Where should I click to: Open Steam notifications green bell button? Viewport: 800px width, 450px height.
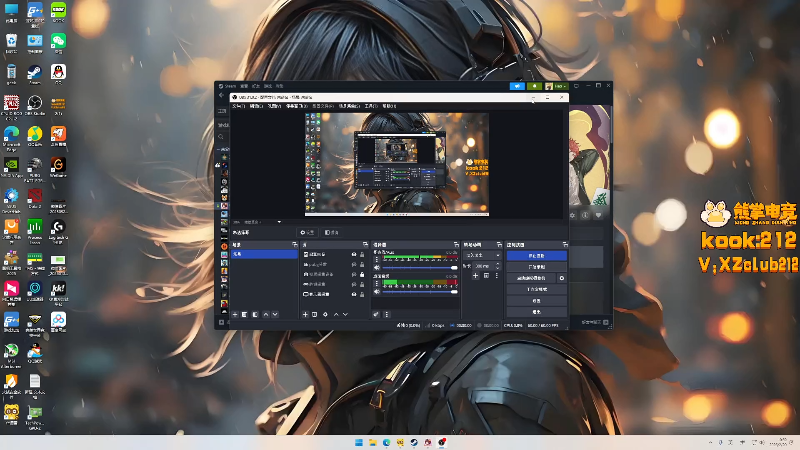(x=534, y=86)
